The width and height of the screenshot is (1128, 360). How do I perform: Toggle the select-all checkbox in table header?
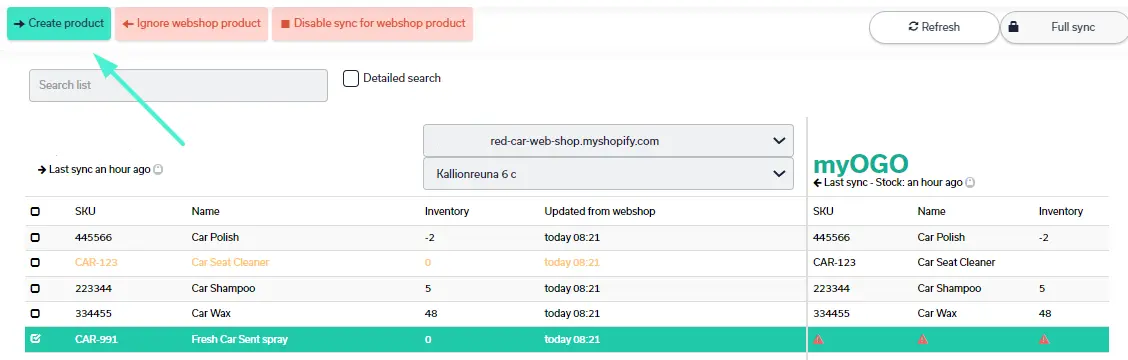tap(35, 212)
